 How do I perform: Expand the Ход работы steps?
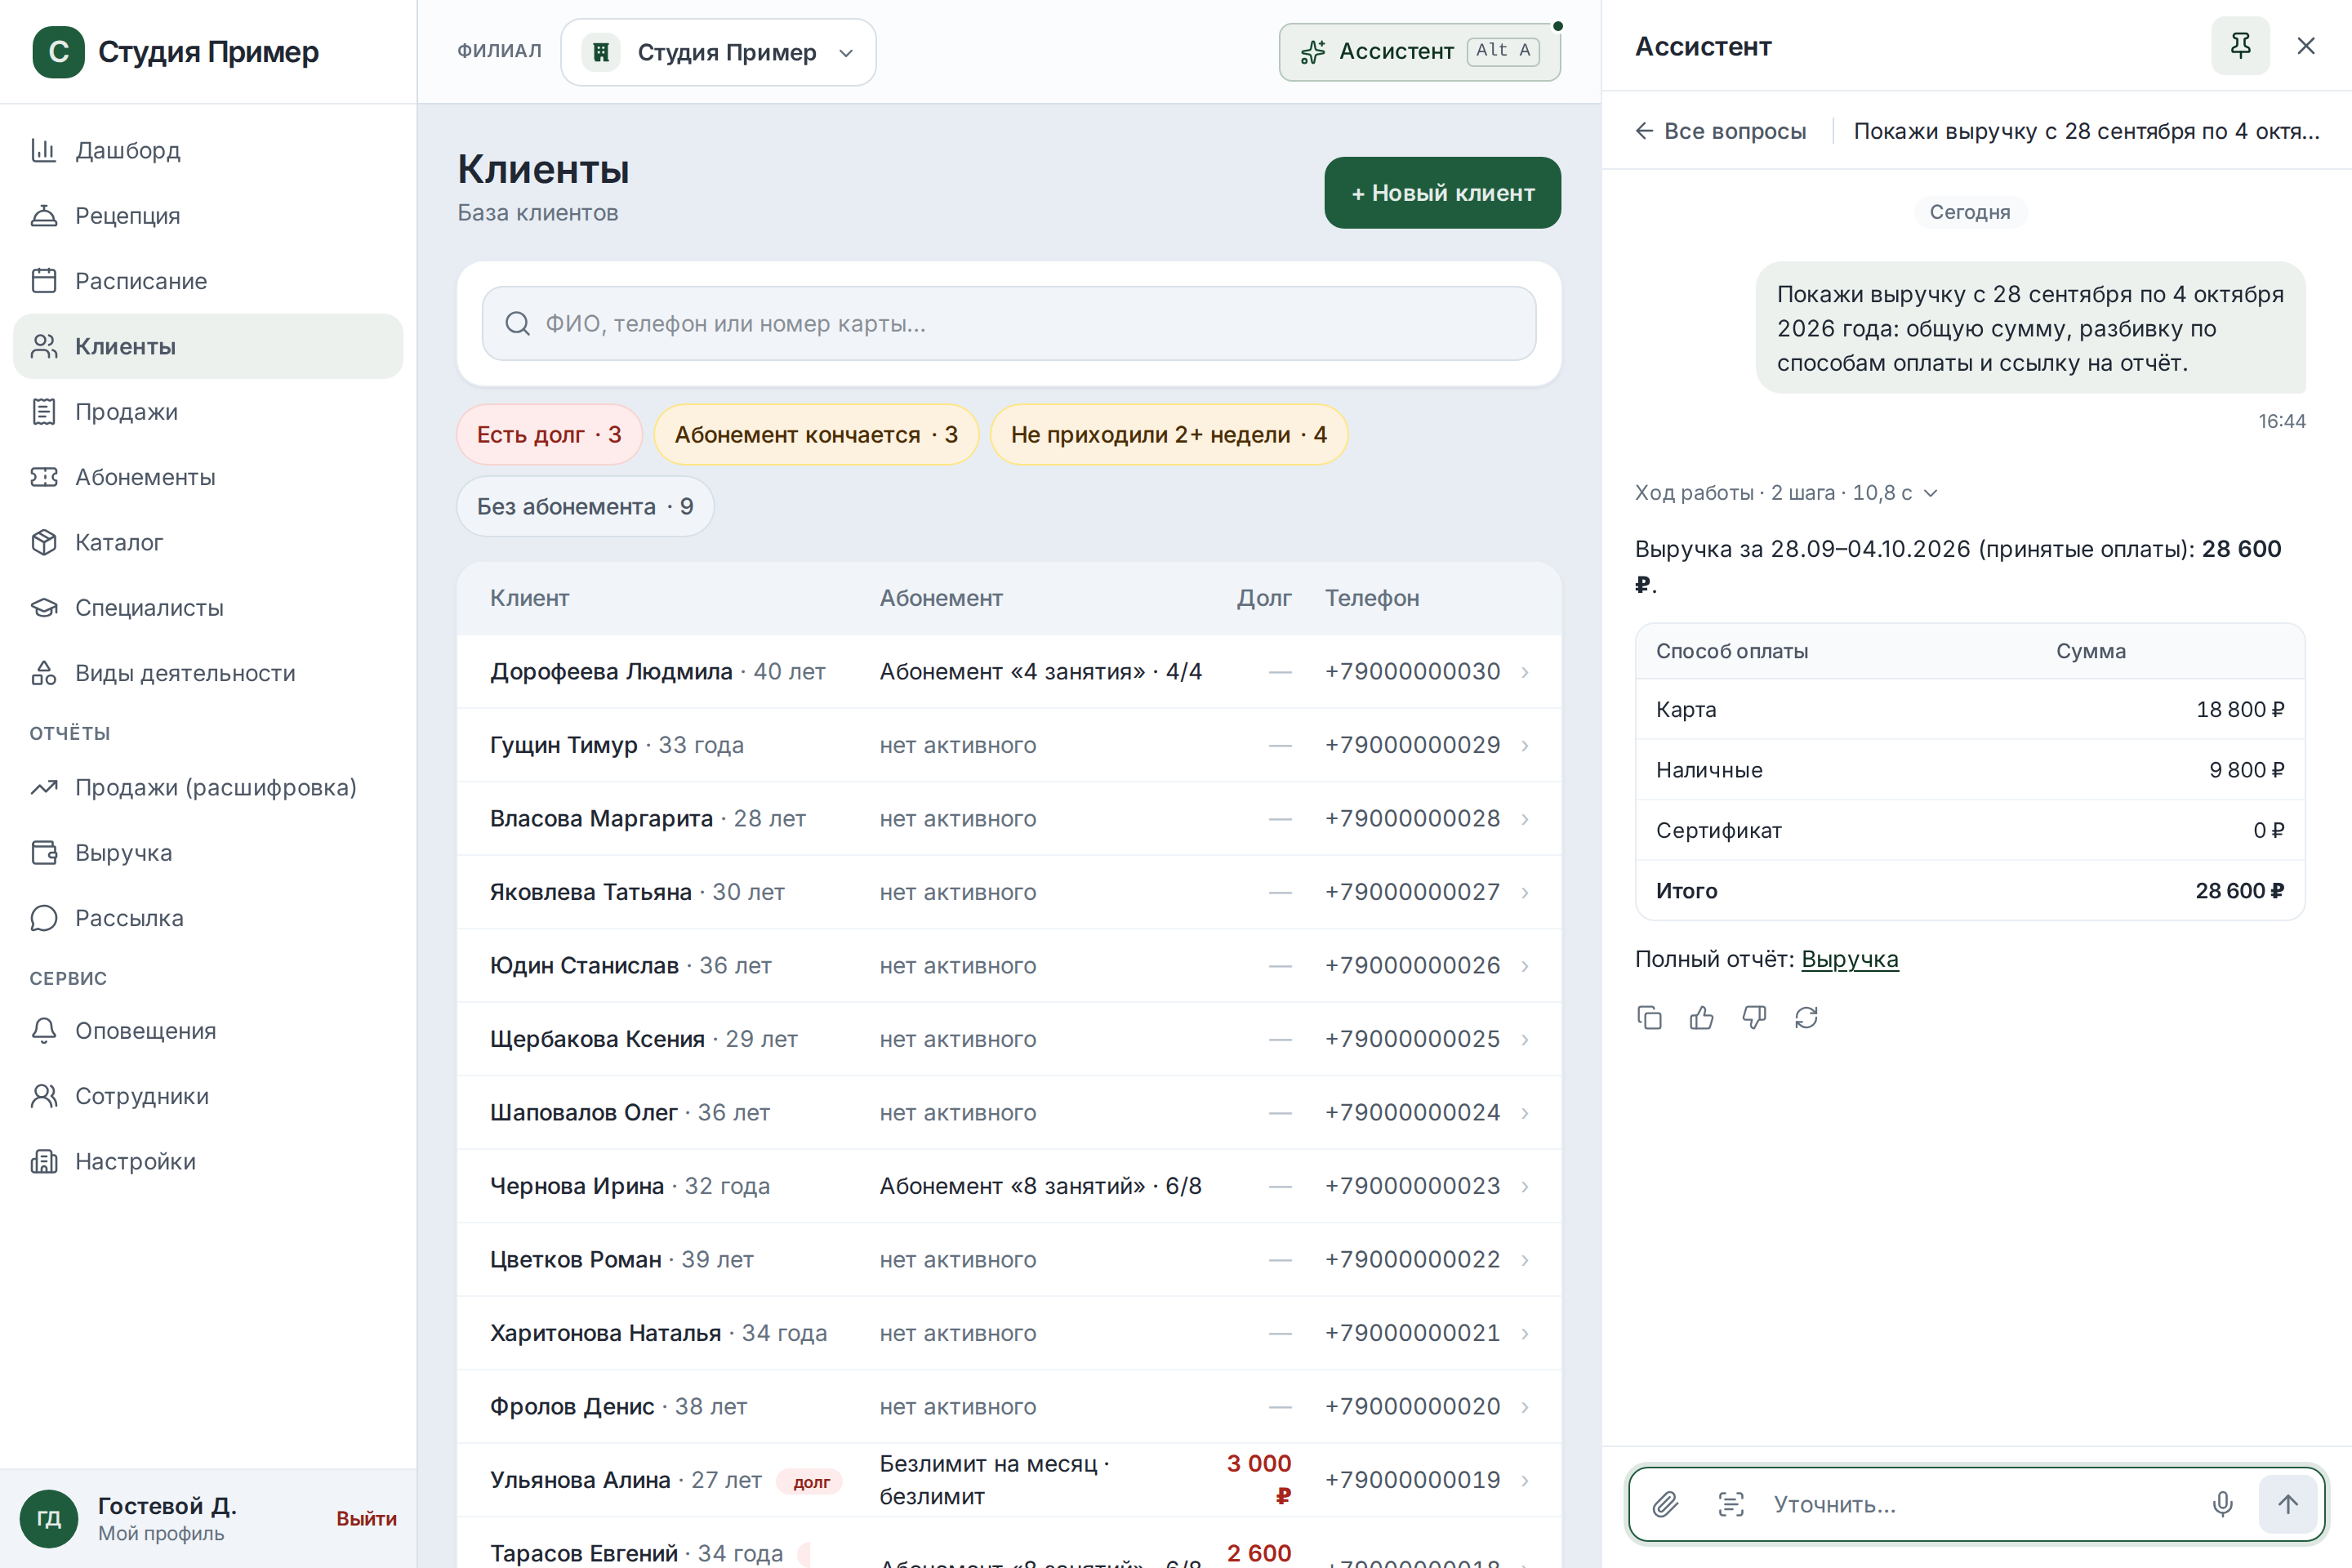click(x=1786, y=493)
